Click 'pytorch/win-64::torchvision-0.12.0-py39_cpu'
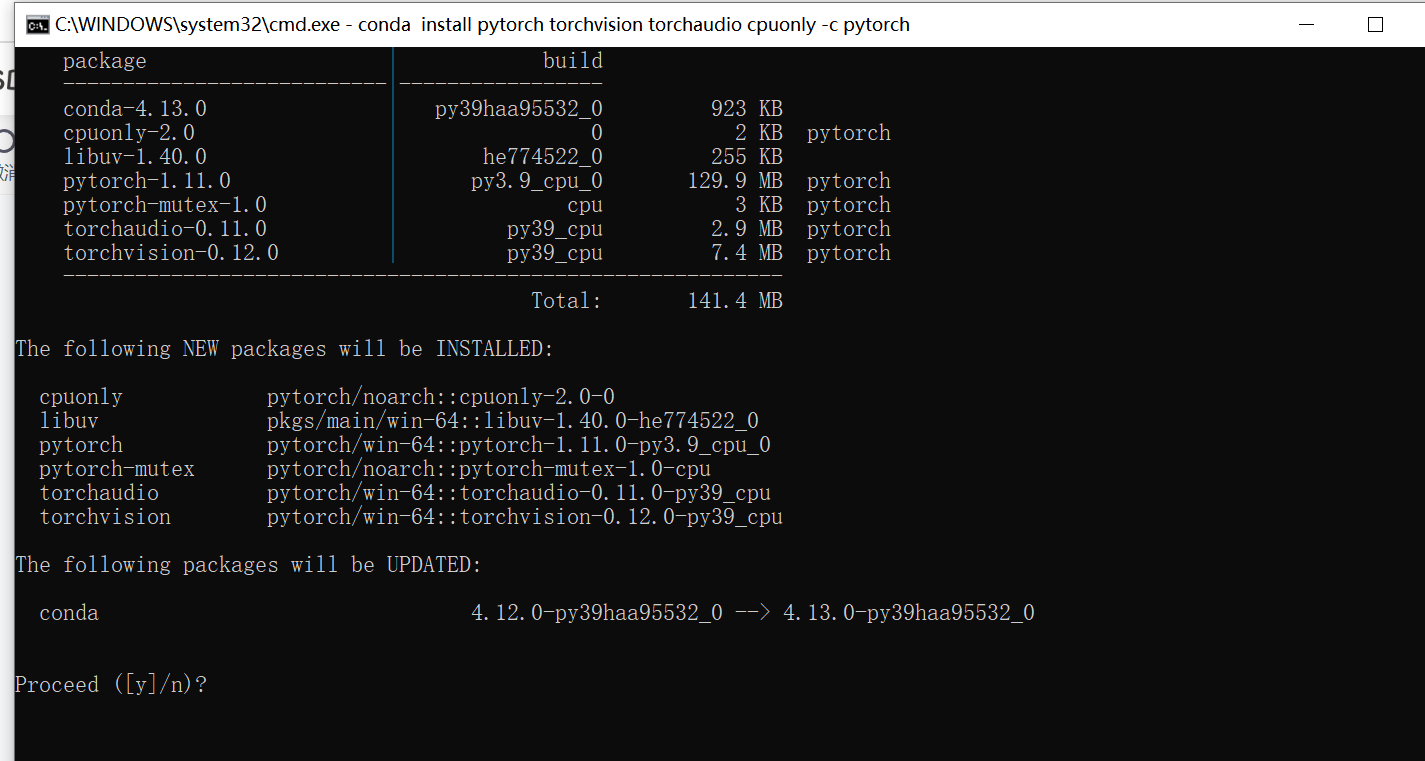 [x=525, y=517]
